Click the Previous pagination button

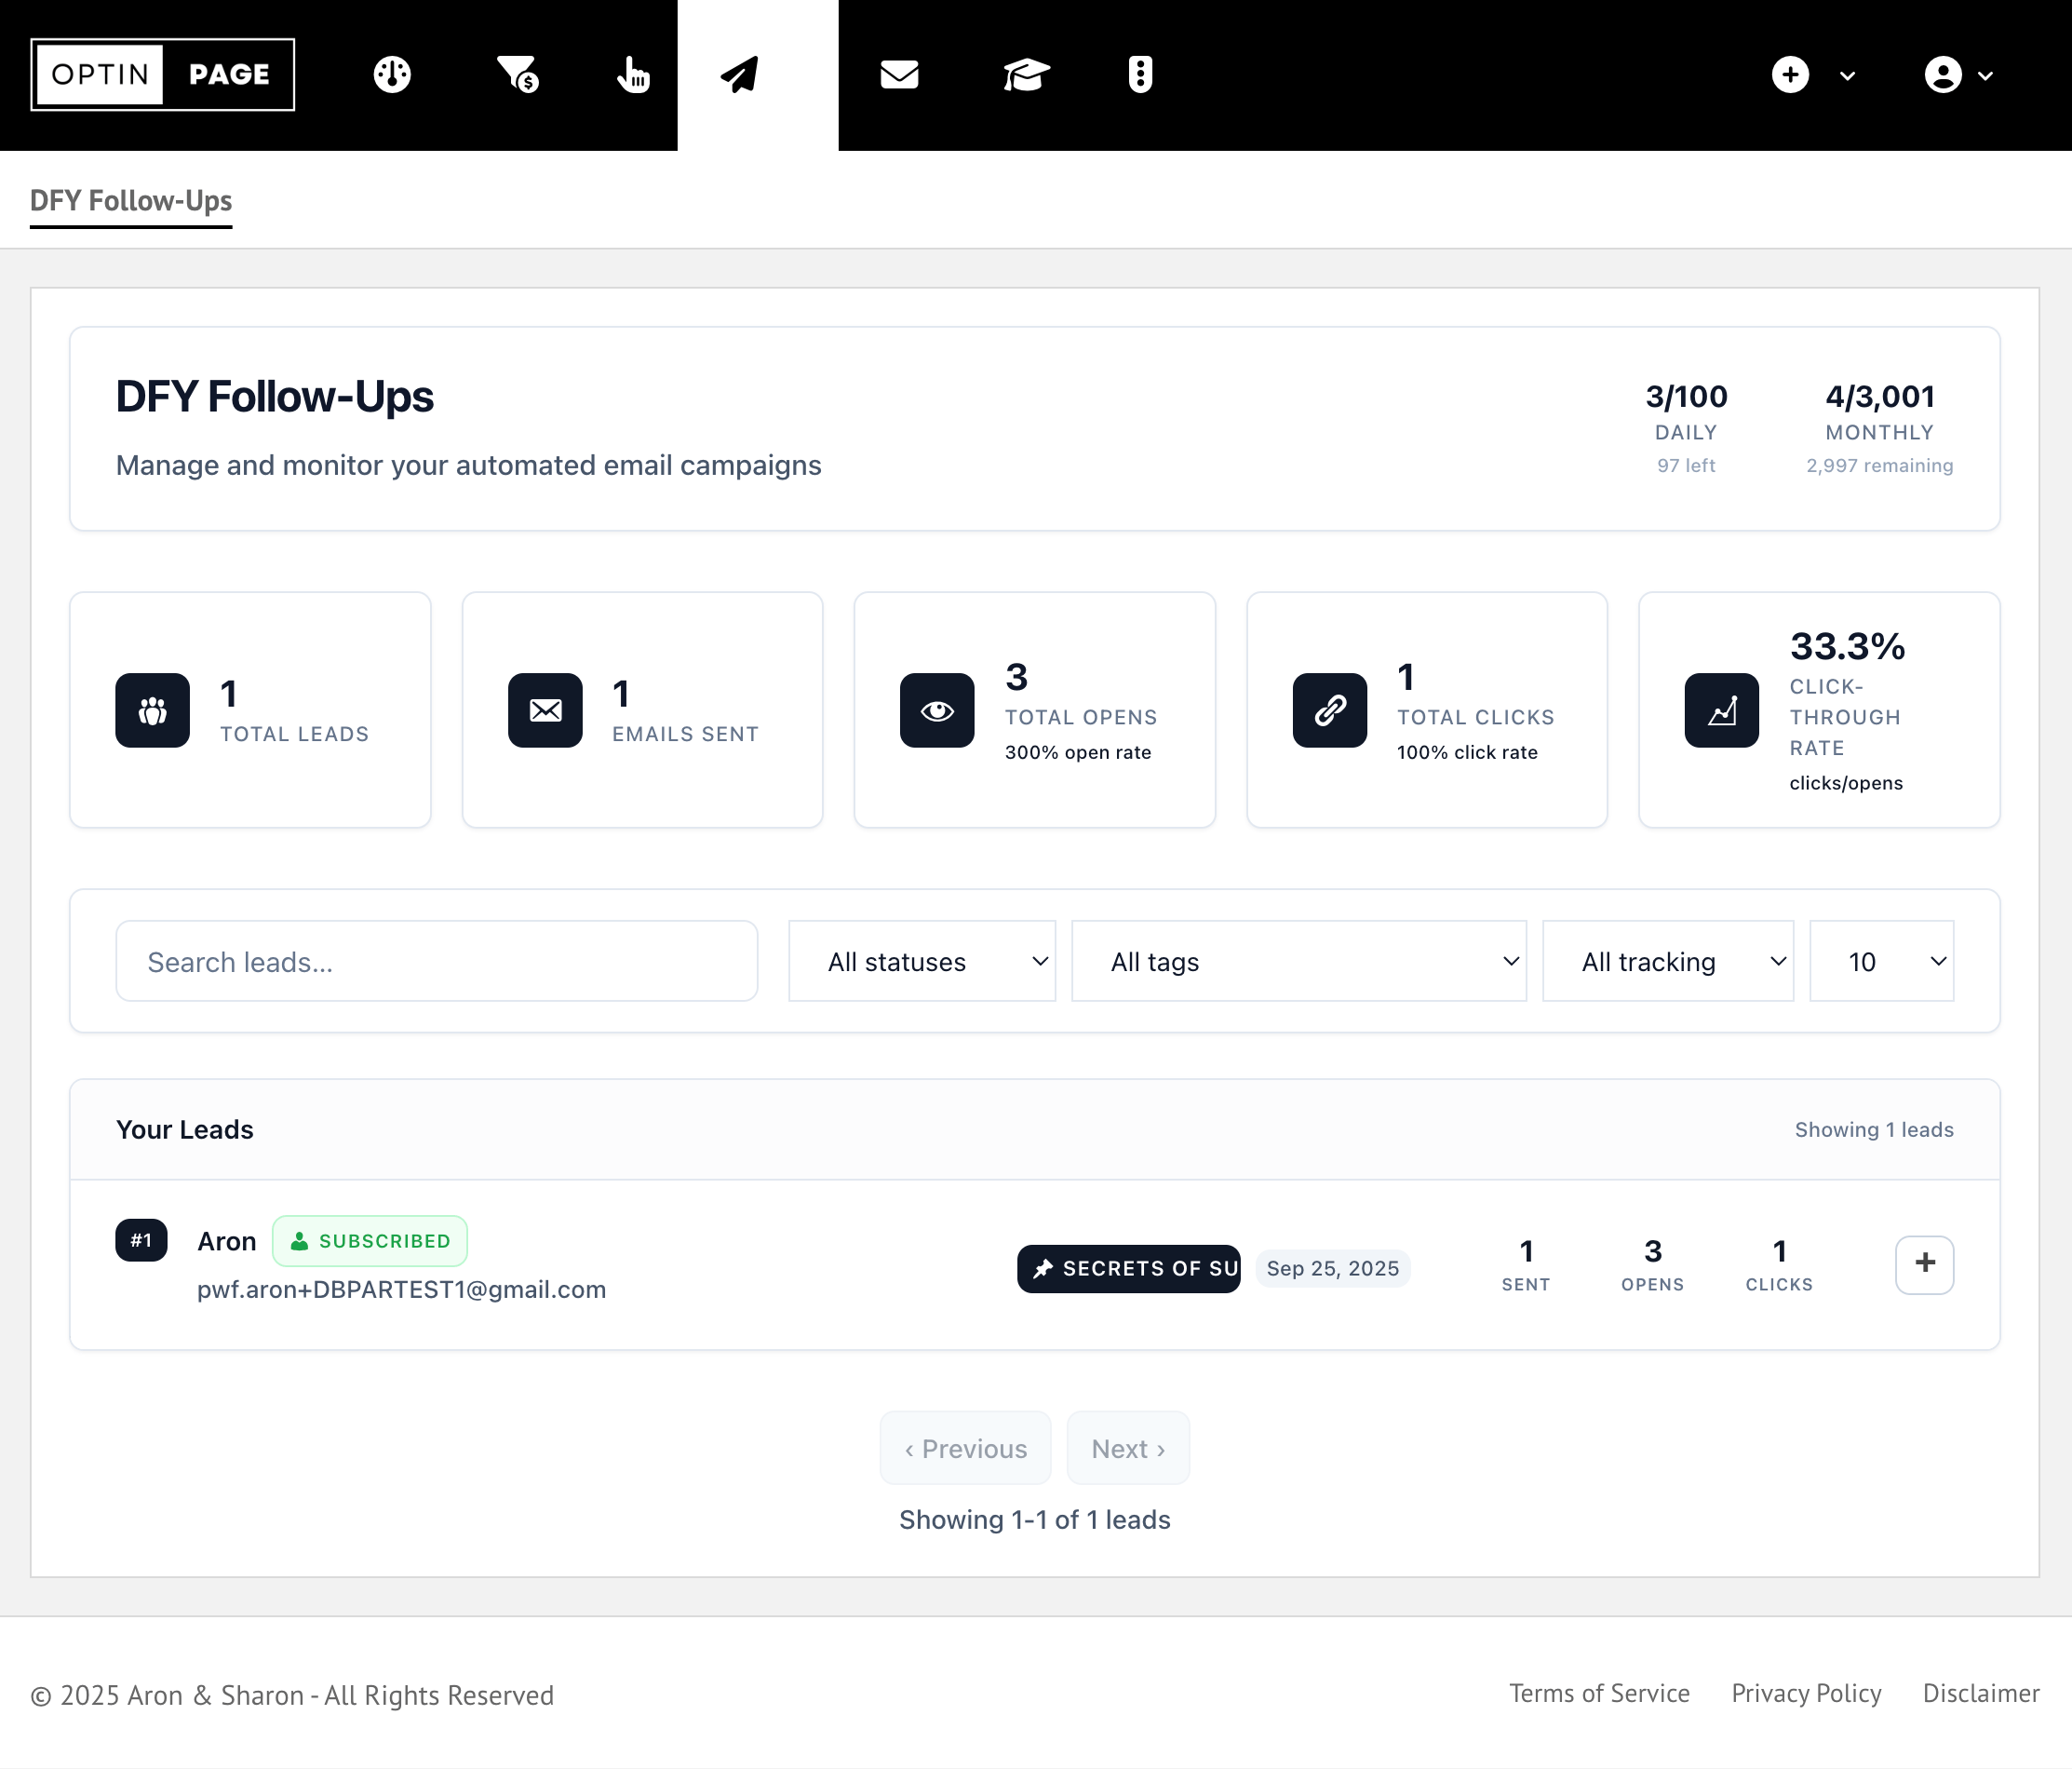[x=965, y=1448]
